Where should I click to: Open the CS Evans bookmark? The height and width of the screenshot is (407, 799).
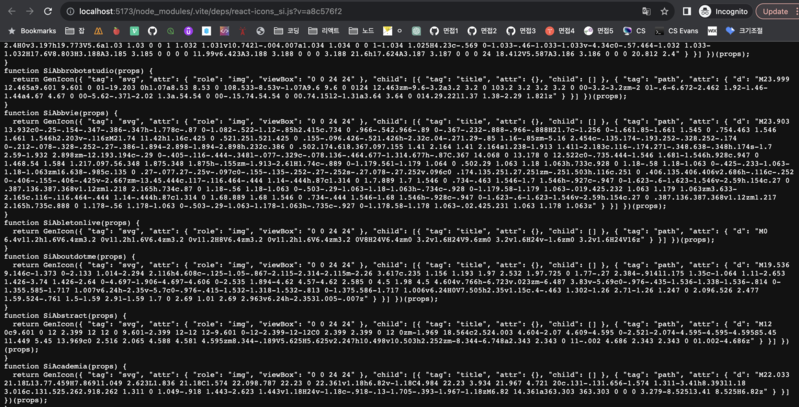pos(677,31)
